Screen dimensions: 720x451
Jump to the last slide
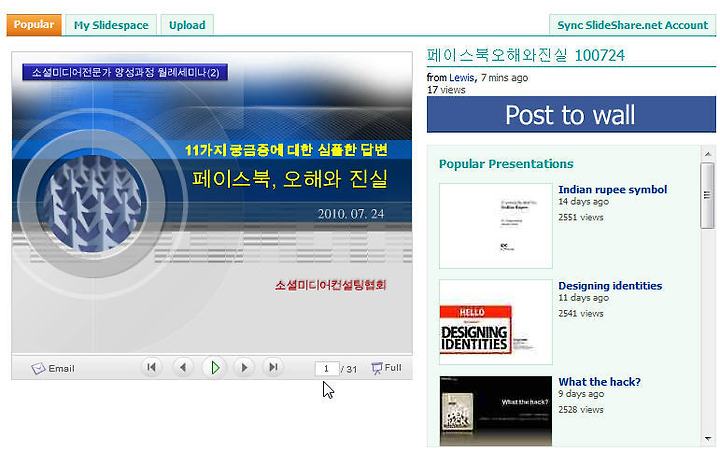273,367
